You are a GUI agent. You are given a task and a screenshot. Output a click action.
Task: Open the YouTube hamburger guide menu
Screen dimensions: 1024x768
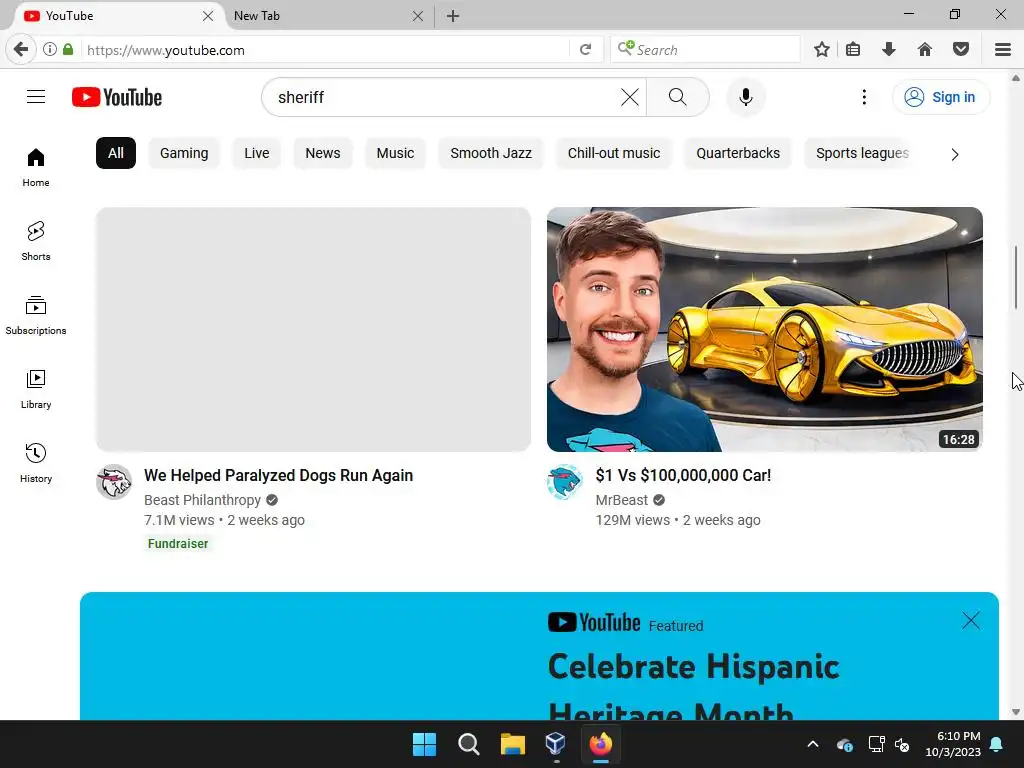tap(36, 97)
